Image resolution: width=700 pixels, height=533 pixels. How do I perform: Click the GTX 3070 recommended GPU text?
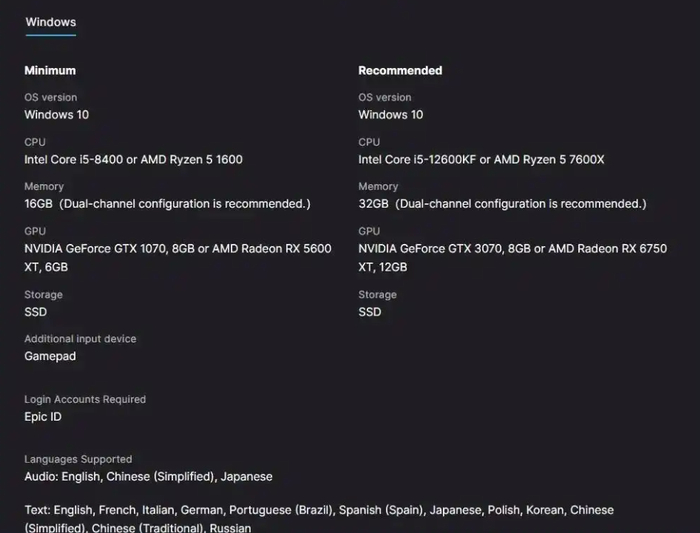coord(465,248)
